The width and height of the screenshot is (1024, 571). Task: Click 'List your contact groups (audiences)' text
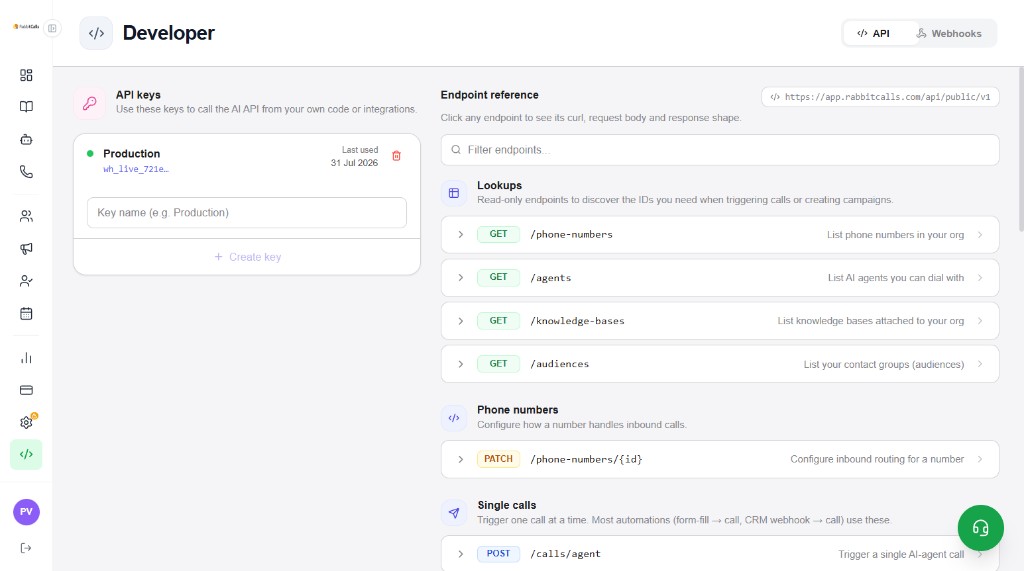click(x=884, y=364)
